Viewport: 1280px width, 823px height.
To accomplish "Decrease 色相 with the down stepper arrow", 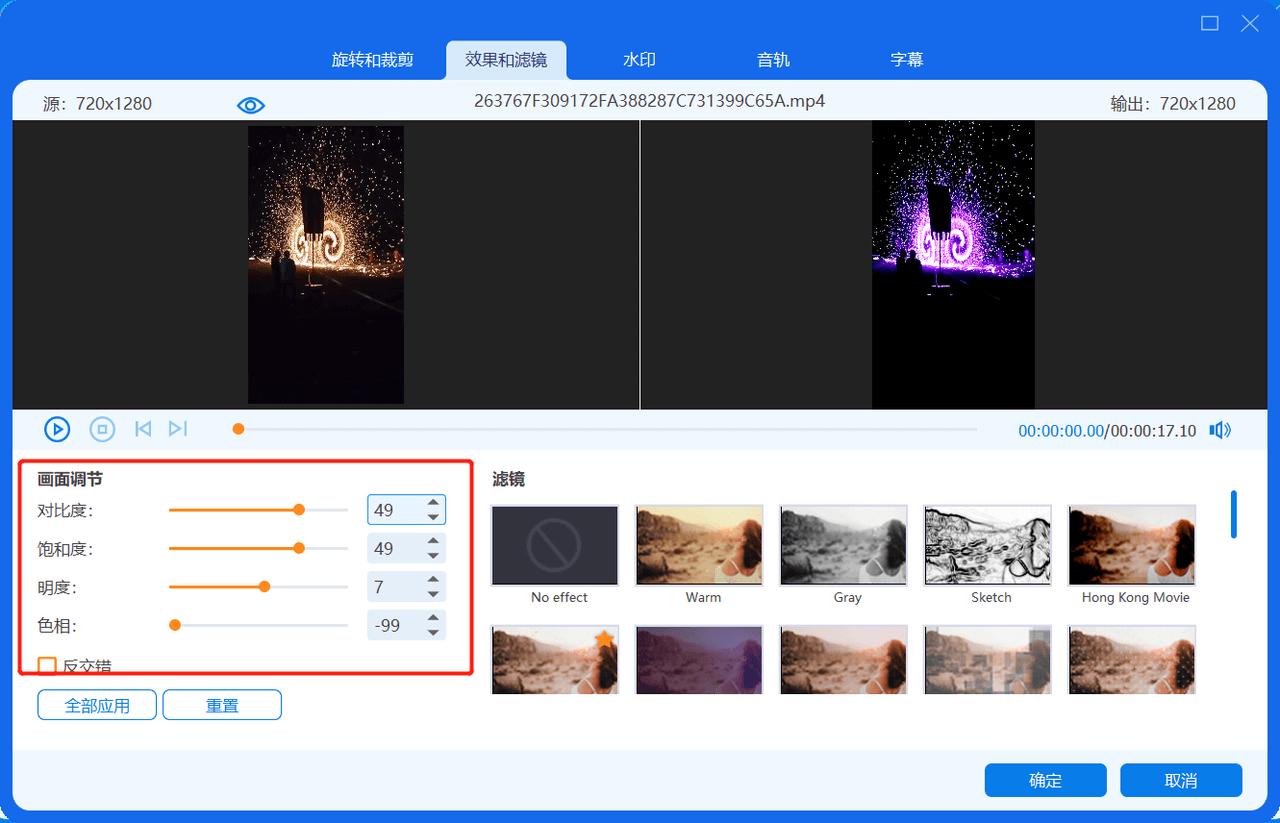I will pos(432,631).
